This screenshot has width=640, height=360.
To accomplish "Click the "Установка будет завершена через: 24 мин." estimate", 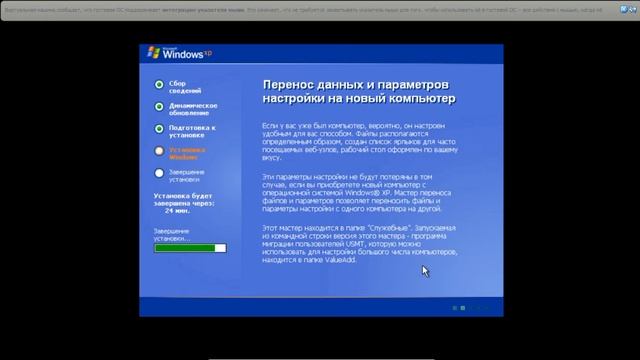I will coord(184,203).
